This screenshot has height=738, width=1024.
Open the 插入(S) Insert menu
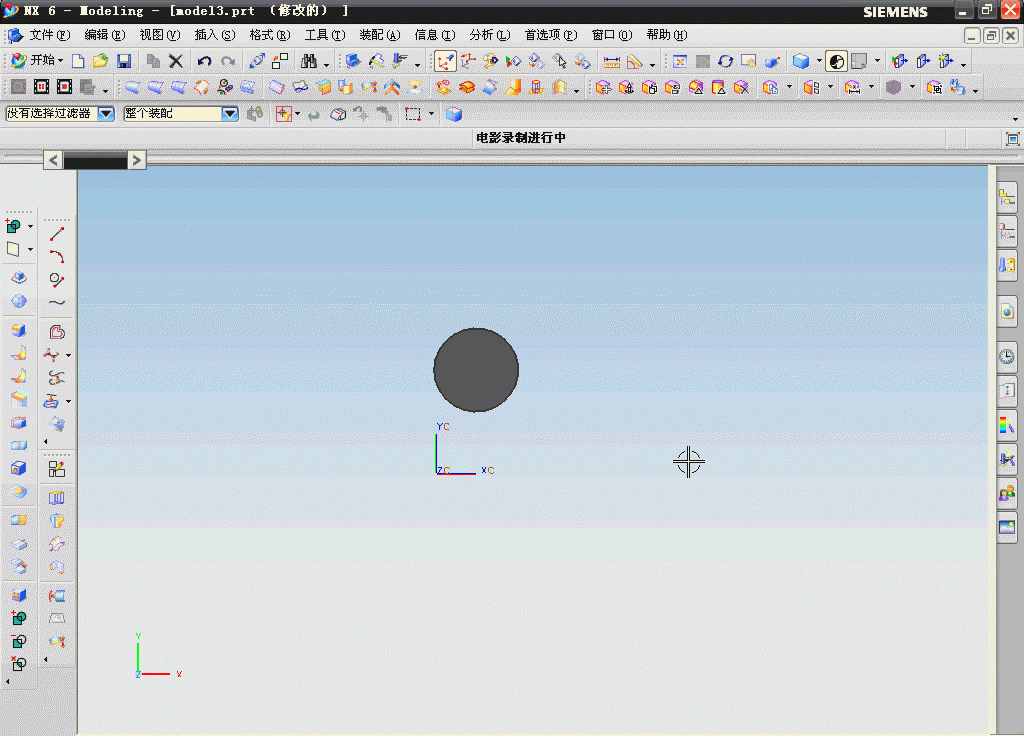(x=214, y=35)
